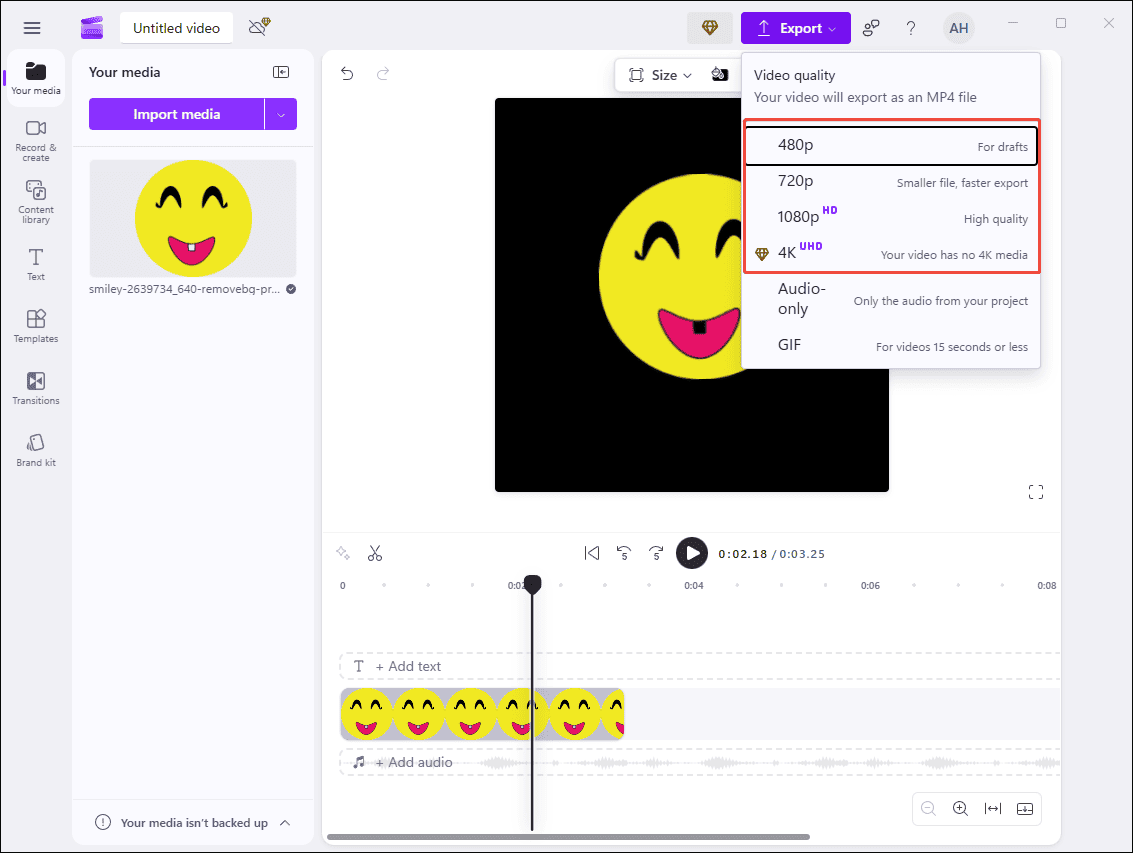Split the clip with the scissors tool

[375, 553]
